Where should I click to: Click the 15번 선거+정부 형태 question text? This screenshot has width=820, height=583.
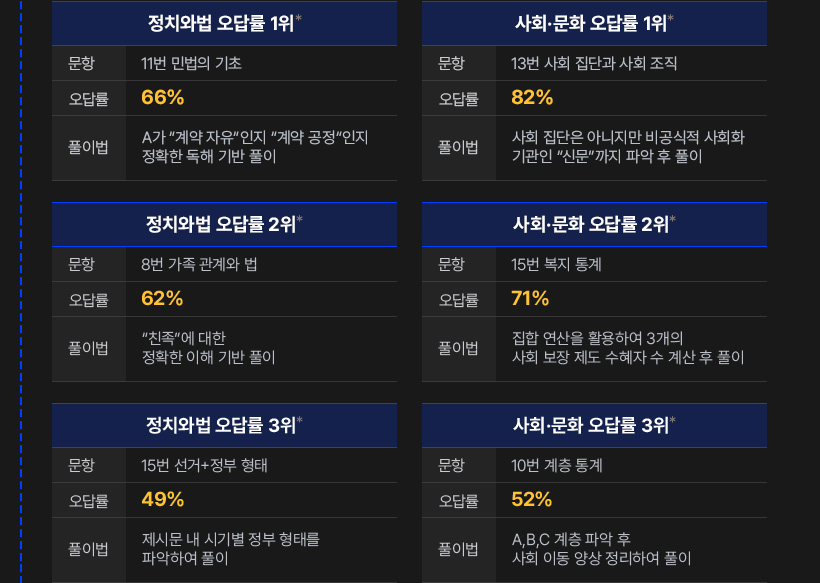(205, 466)
